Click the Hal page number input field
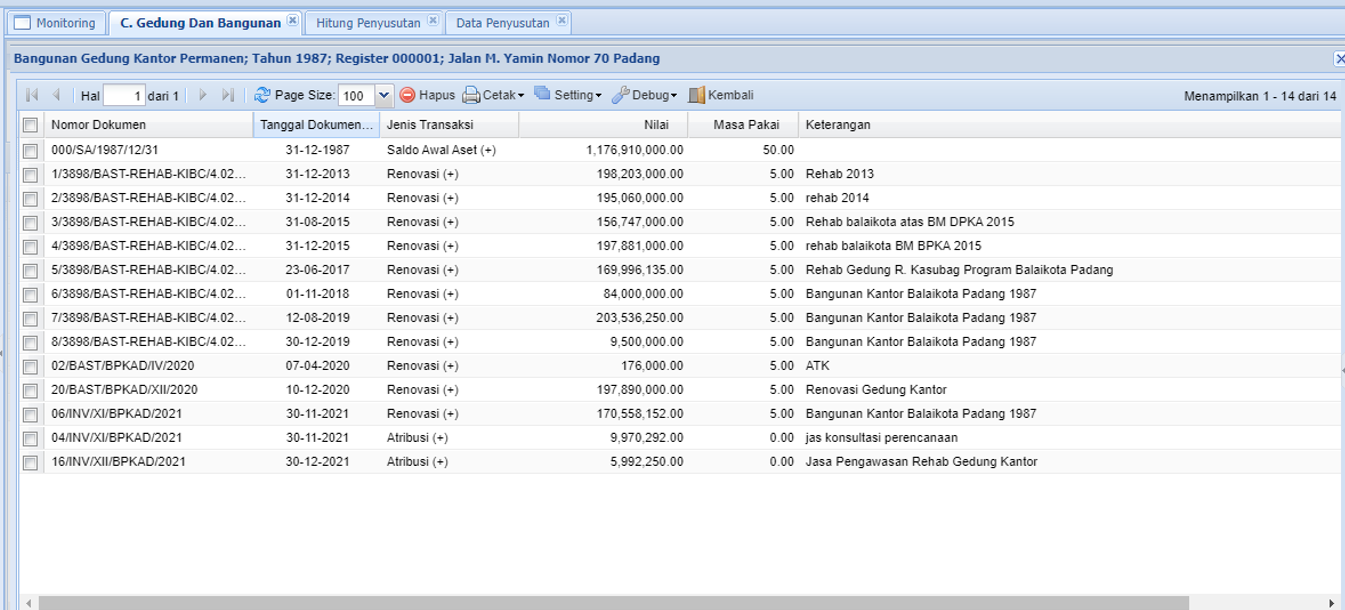The image size is (1345, 610). [x=124, y=96]
